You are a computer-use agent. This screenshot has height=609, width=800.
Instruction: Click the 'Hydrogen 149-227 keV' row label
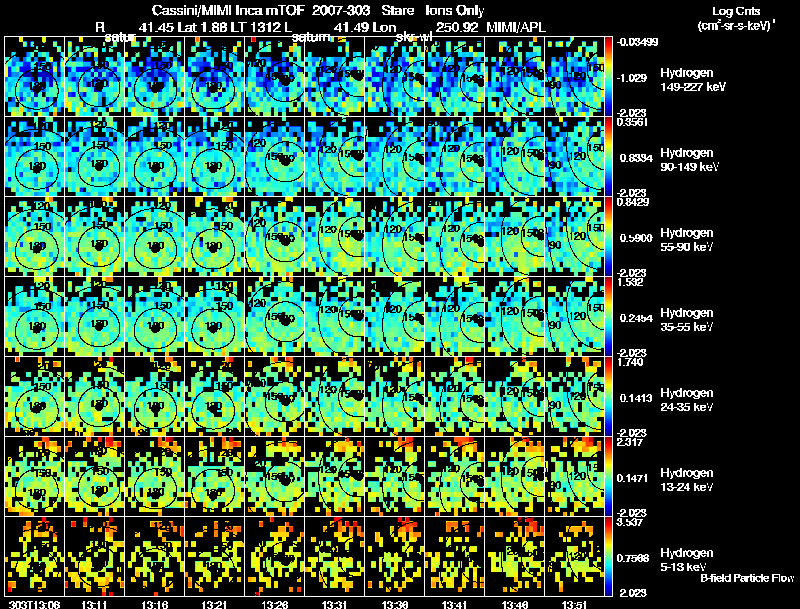coord(693,80)
